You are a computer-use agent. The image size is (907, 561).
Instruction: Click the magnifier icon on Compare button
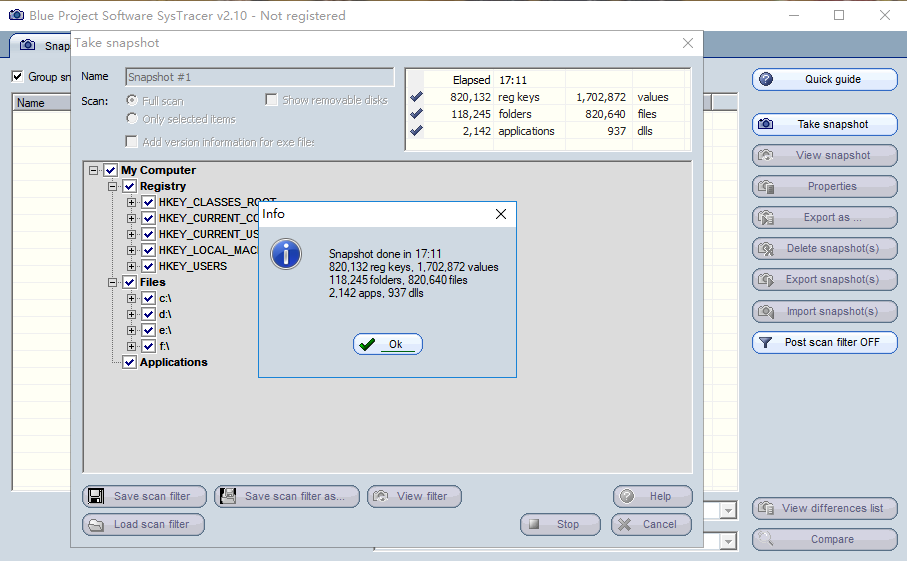(x=766, y=539)
